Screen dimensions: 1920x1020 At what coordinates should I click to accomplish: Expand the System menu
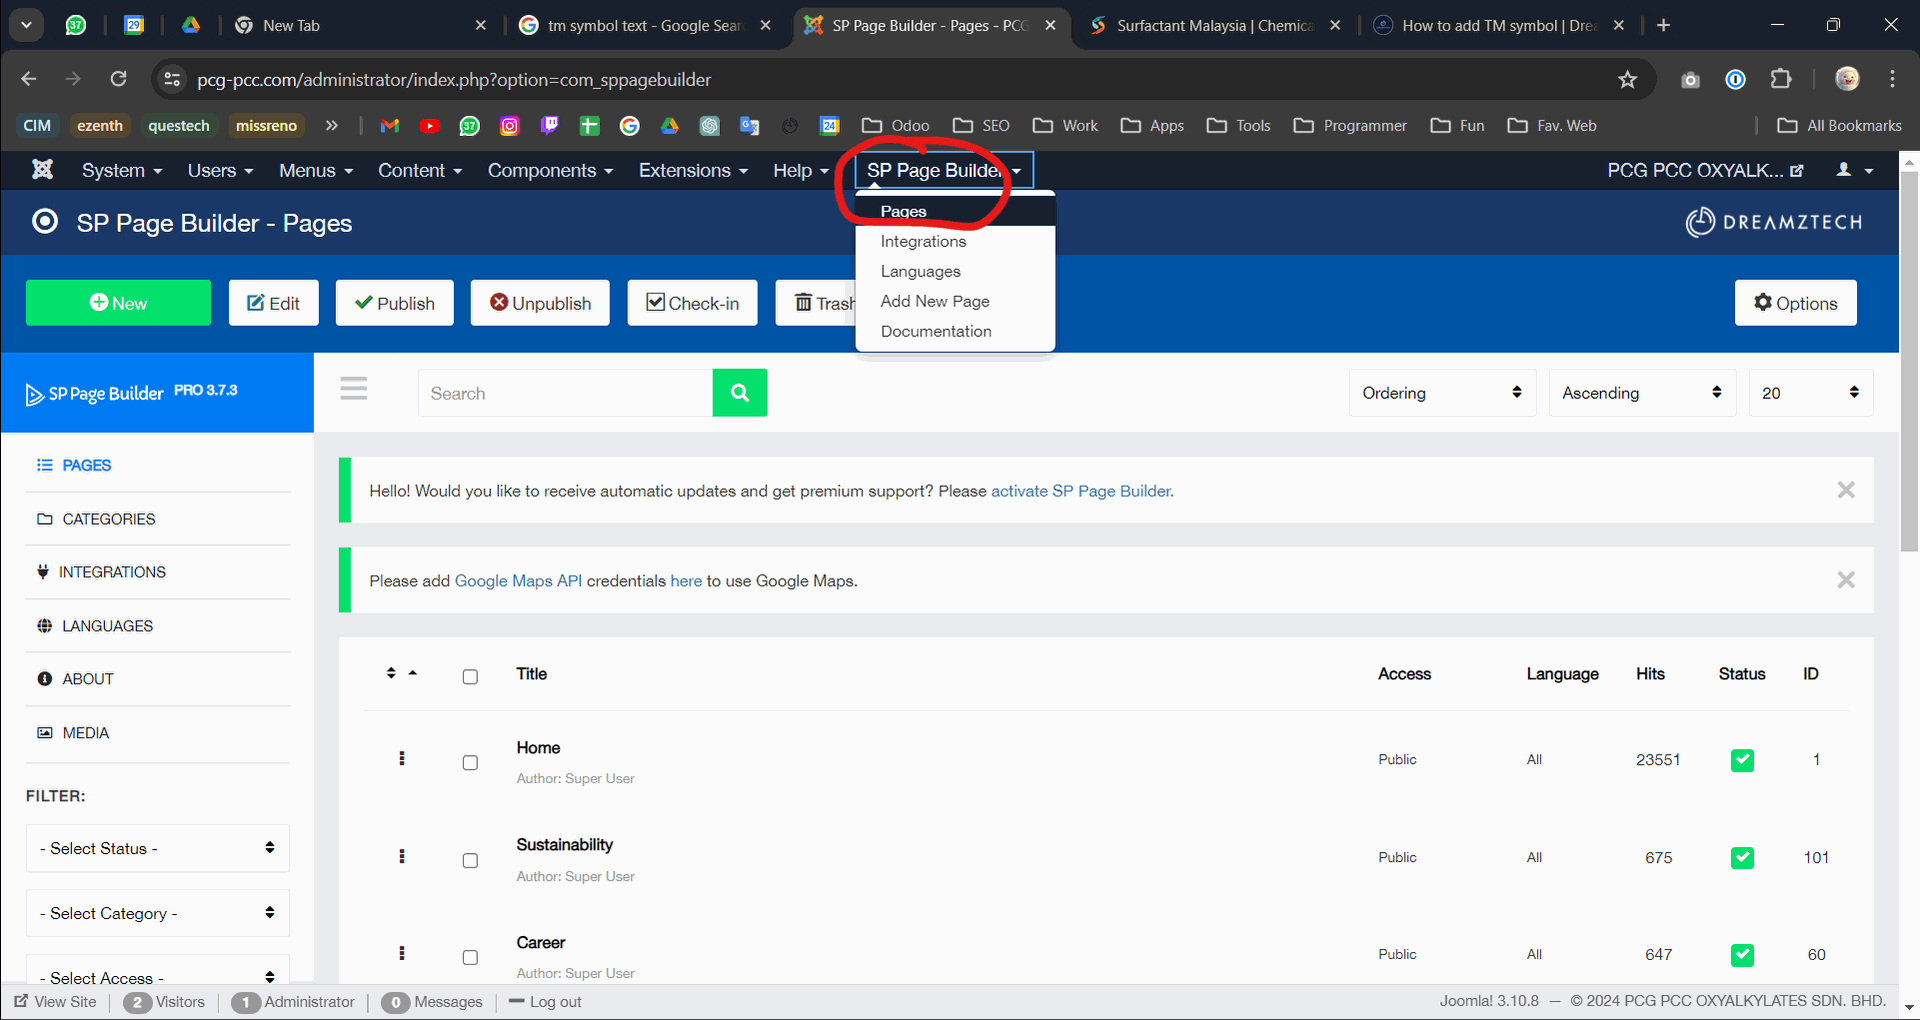pos(122,170)
